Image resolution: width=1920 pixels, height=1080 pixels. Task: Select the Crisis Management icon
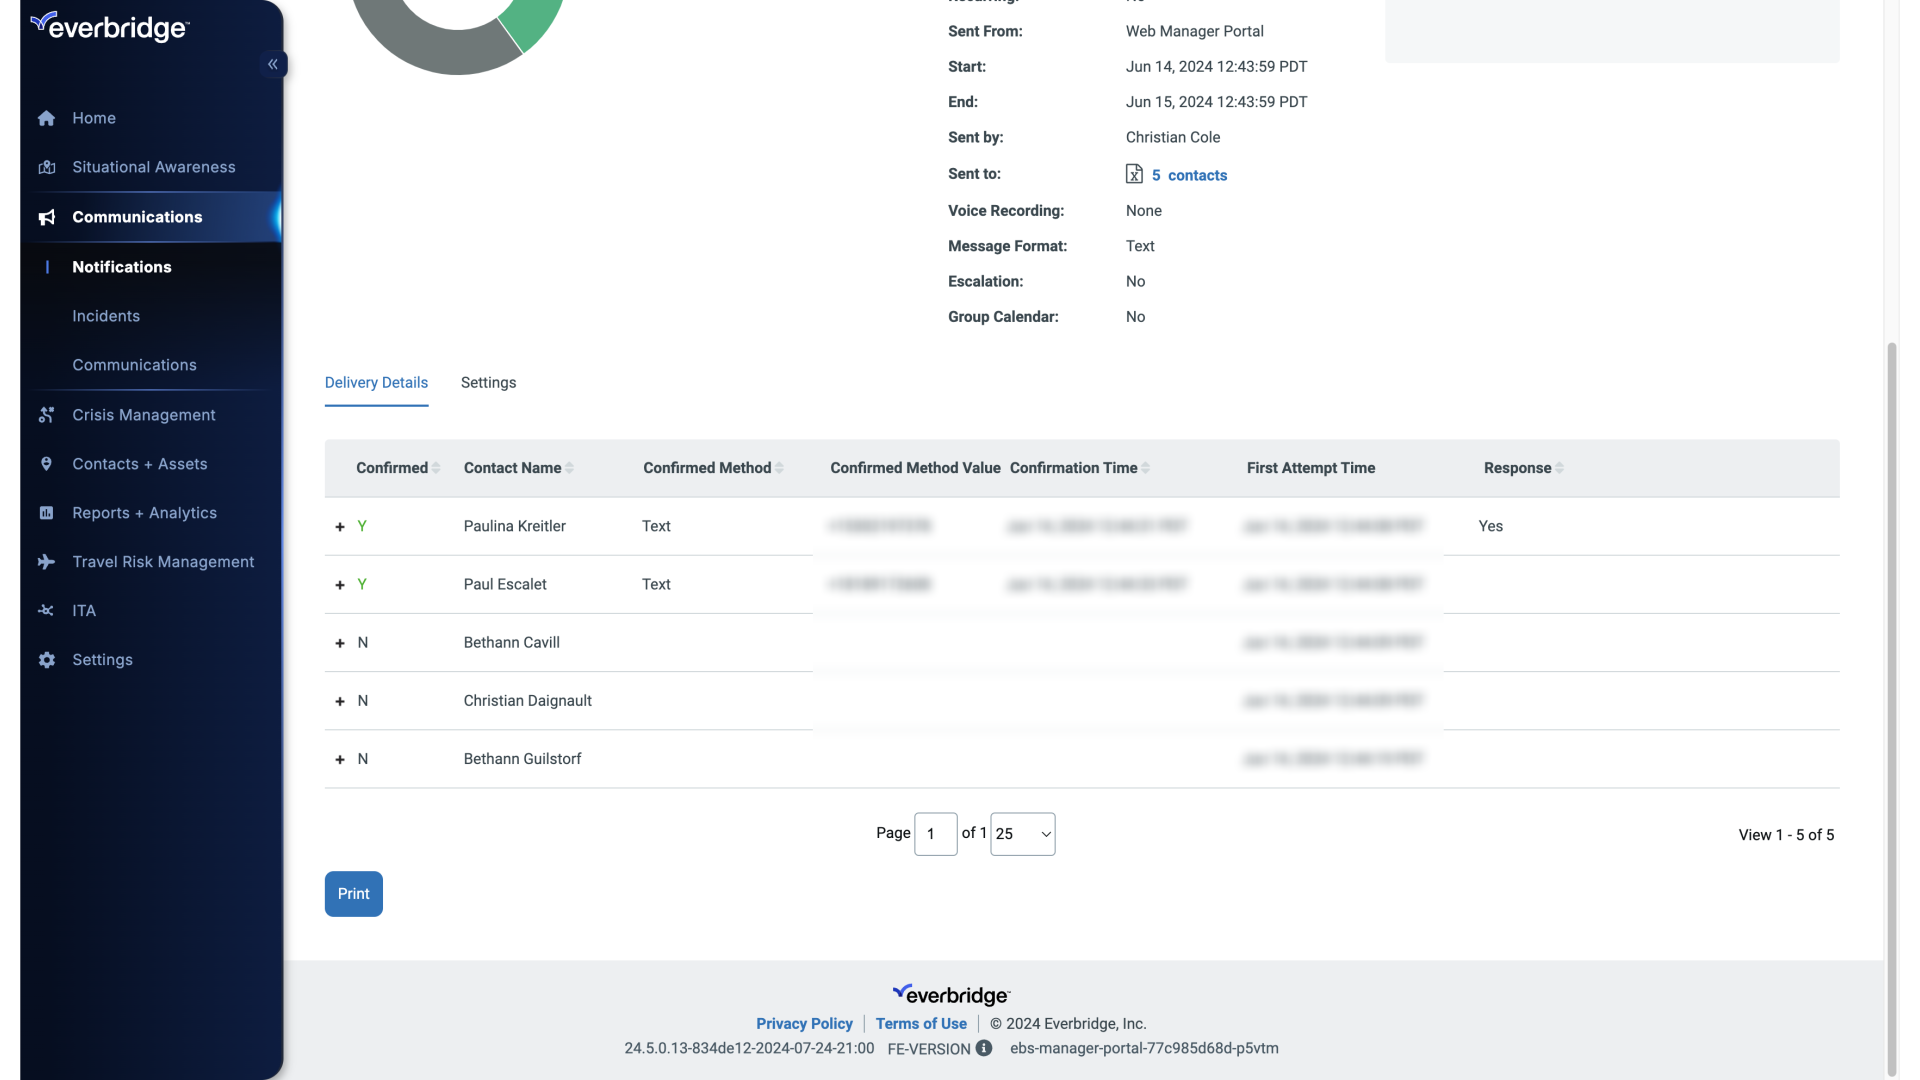pos(47,414)
